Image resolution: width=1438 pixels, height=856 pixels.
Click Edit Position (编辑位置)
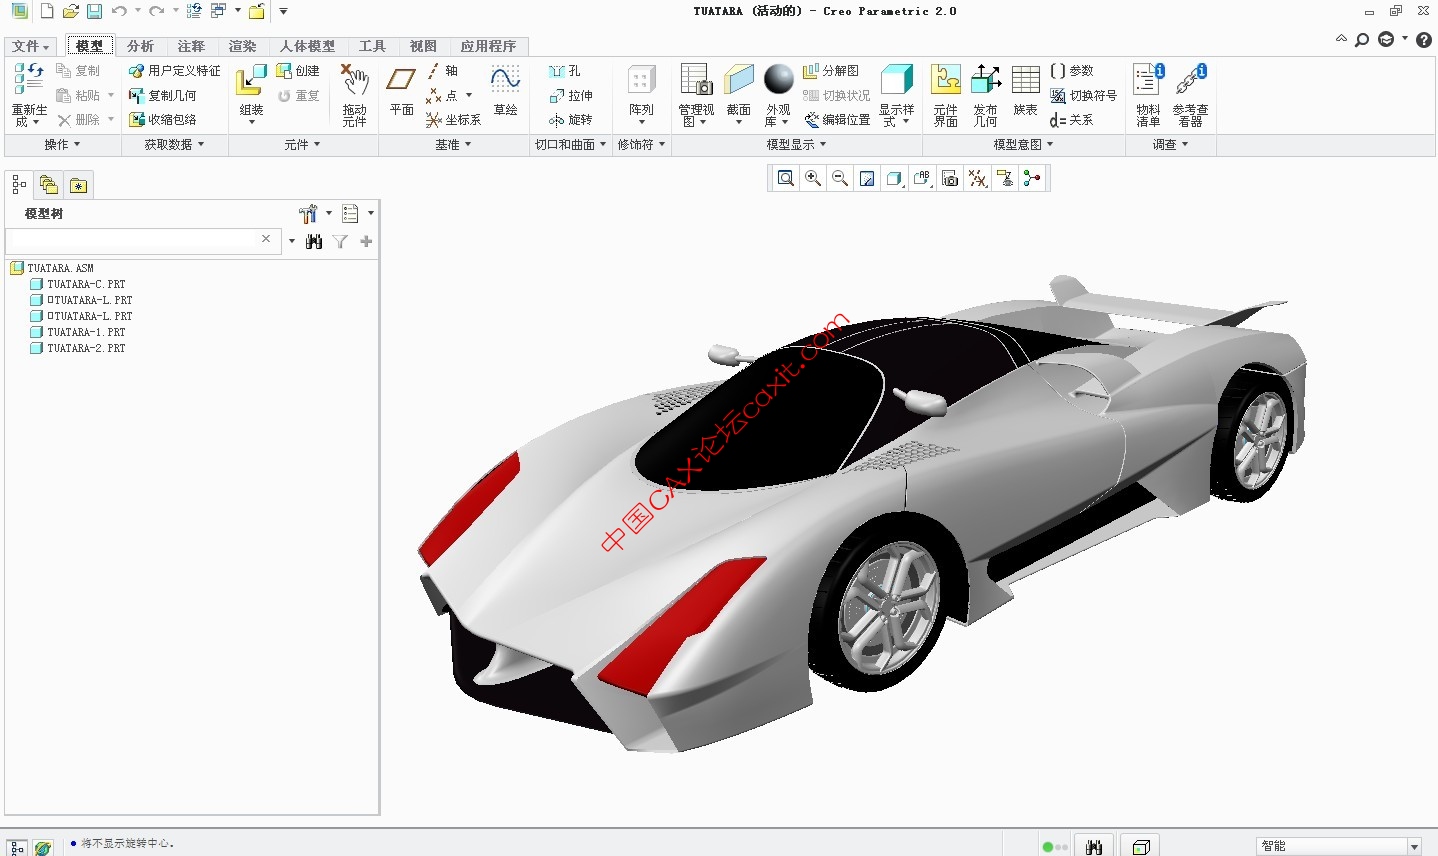coord(837,119)
